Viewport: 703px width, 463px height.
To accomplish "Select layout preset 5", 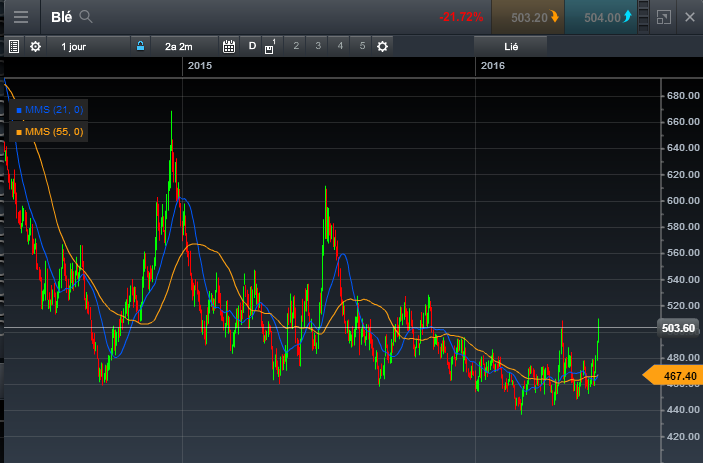I will 362,46.
